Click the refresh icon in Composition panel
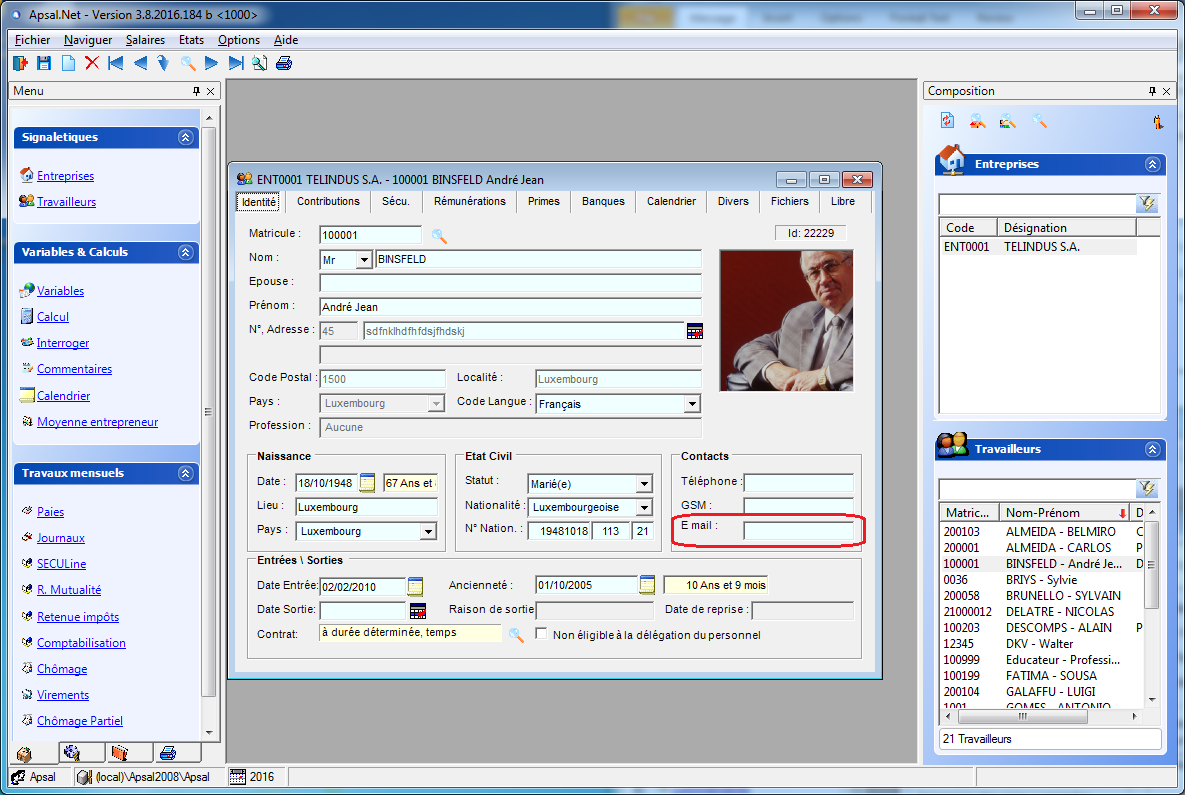This screenshot has width=1185, height=795. pos(947,121)
